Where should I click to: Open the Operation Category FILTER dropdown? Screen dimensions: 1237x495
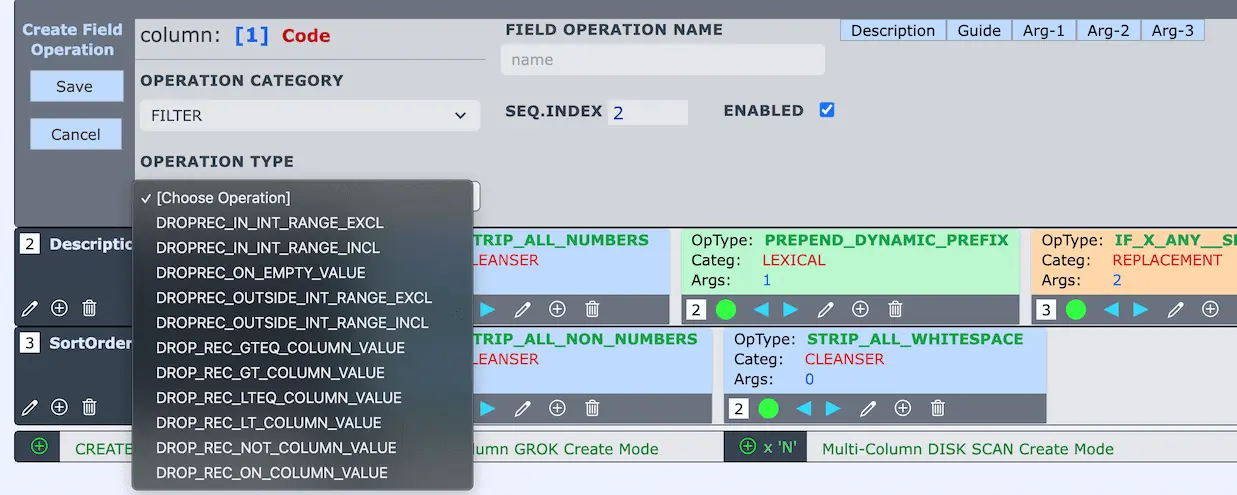coord(308,115)
